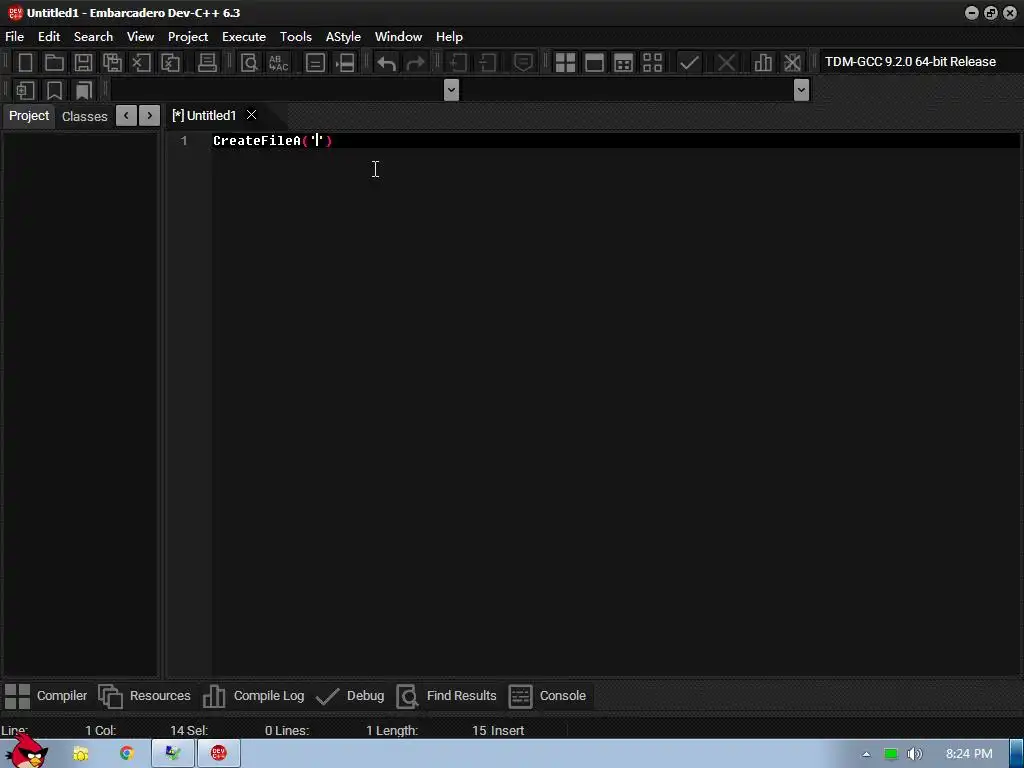Start debugging with the checkmark icon
This screenshot has width=1024, height=768.
(689, 63)
